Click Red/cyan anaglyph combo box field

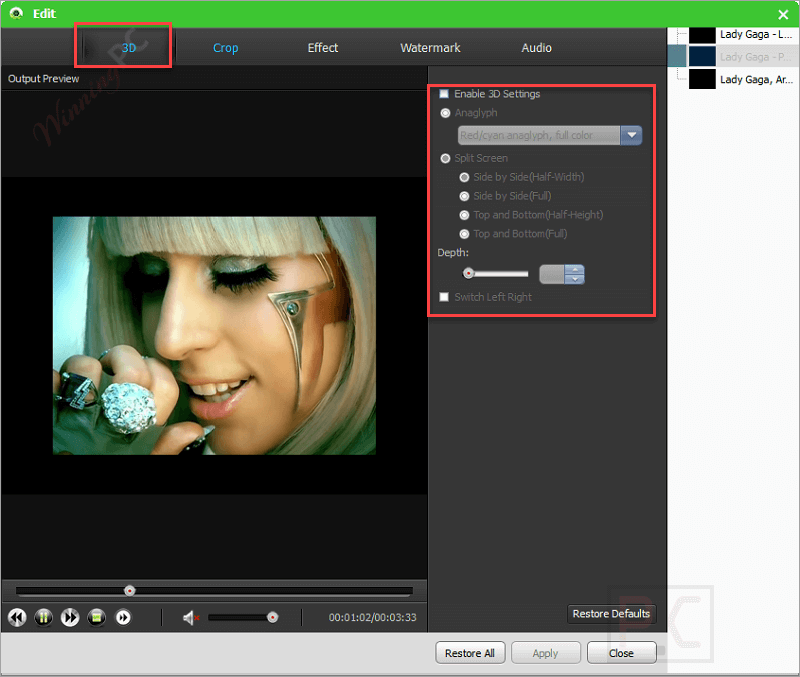539,135
